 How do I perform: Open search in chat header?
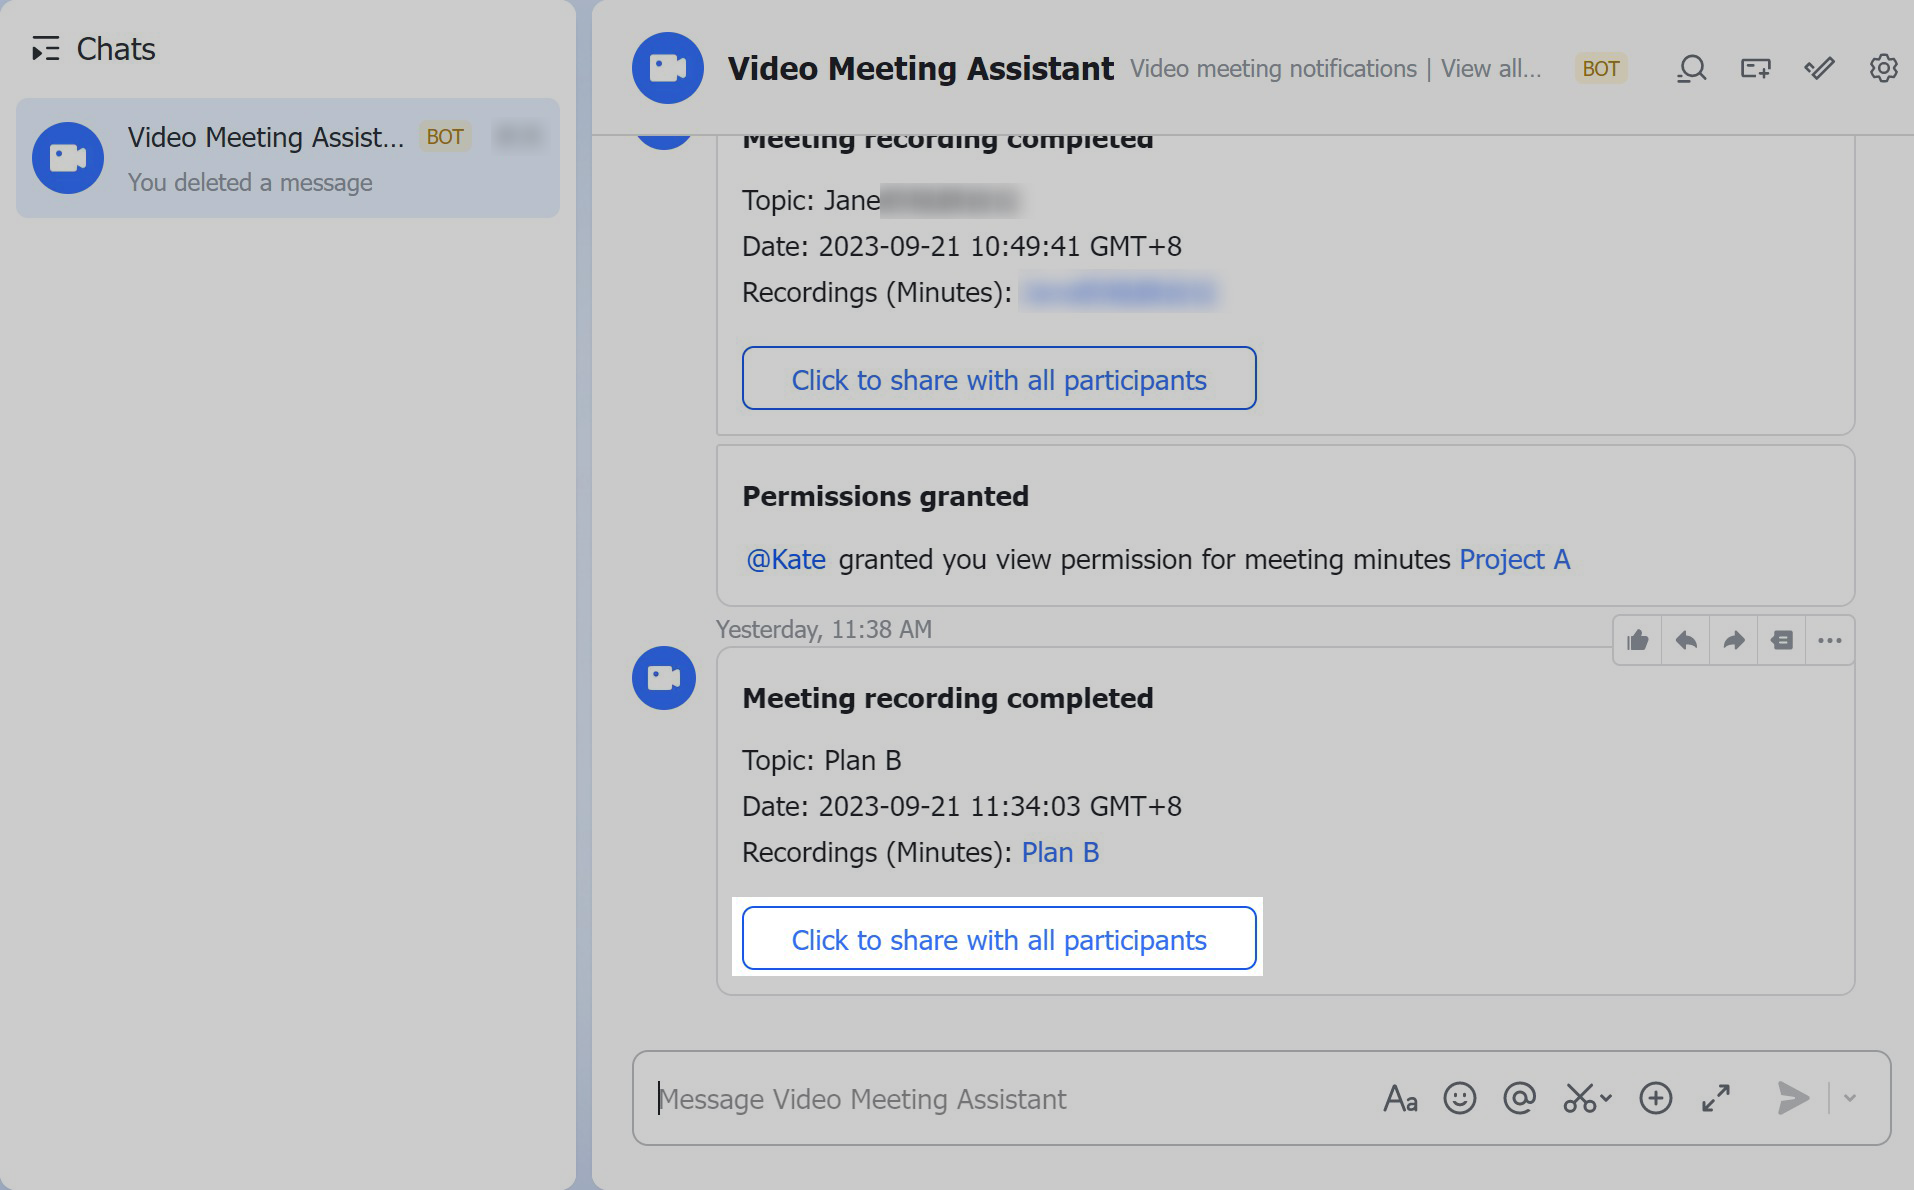point(1691,68)
